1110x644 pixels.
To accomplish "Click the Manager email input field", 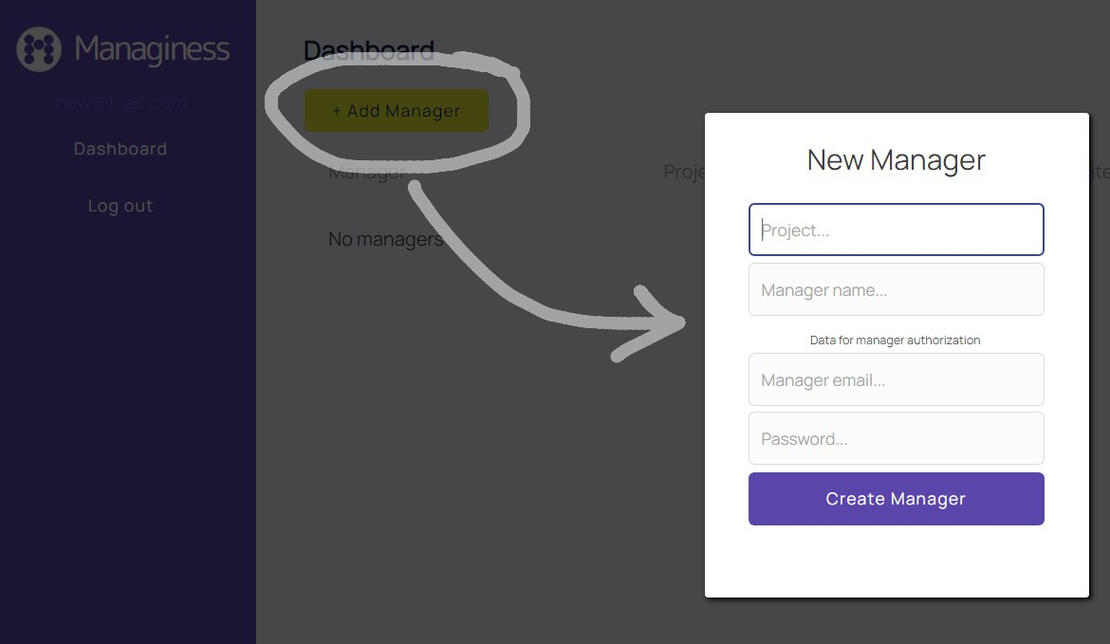I will (896, 379).
